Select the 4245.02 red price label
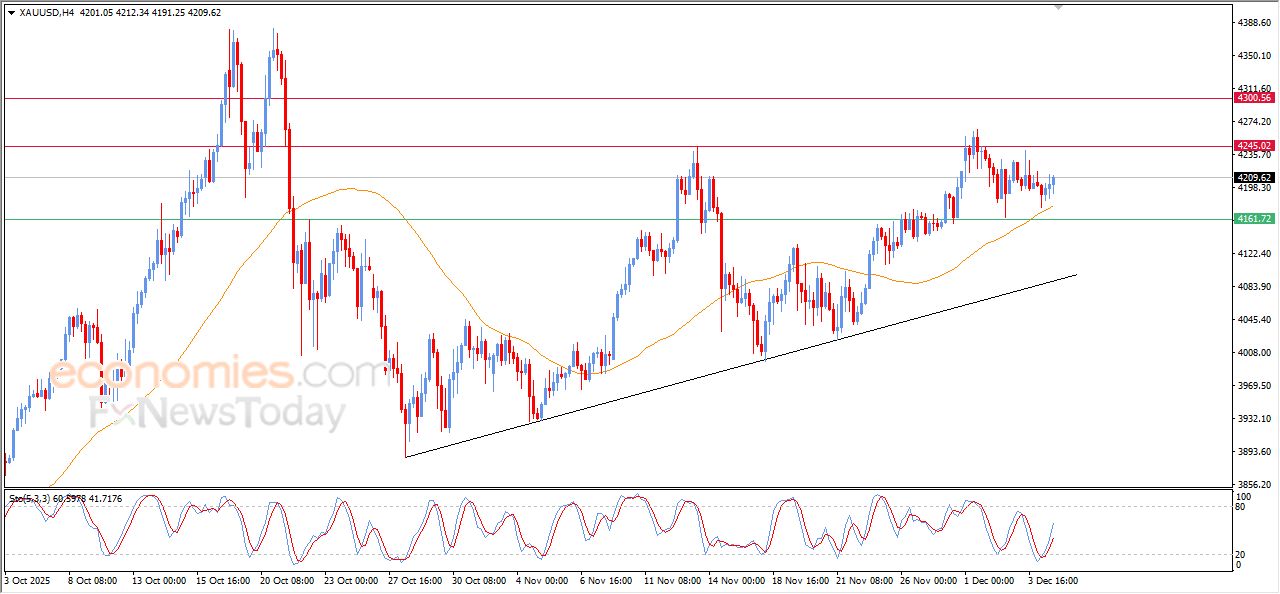The width and height of the screenshot is (1280, 594). (1253, 146)
